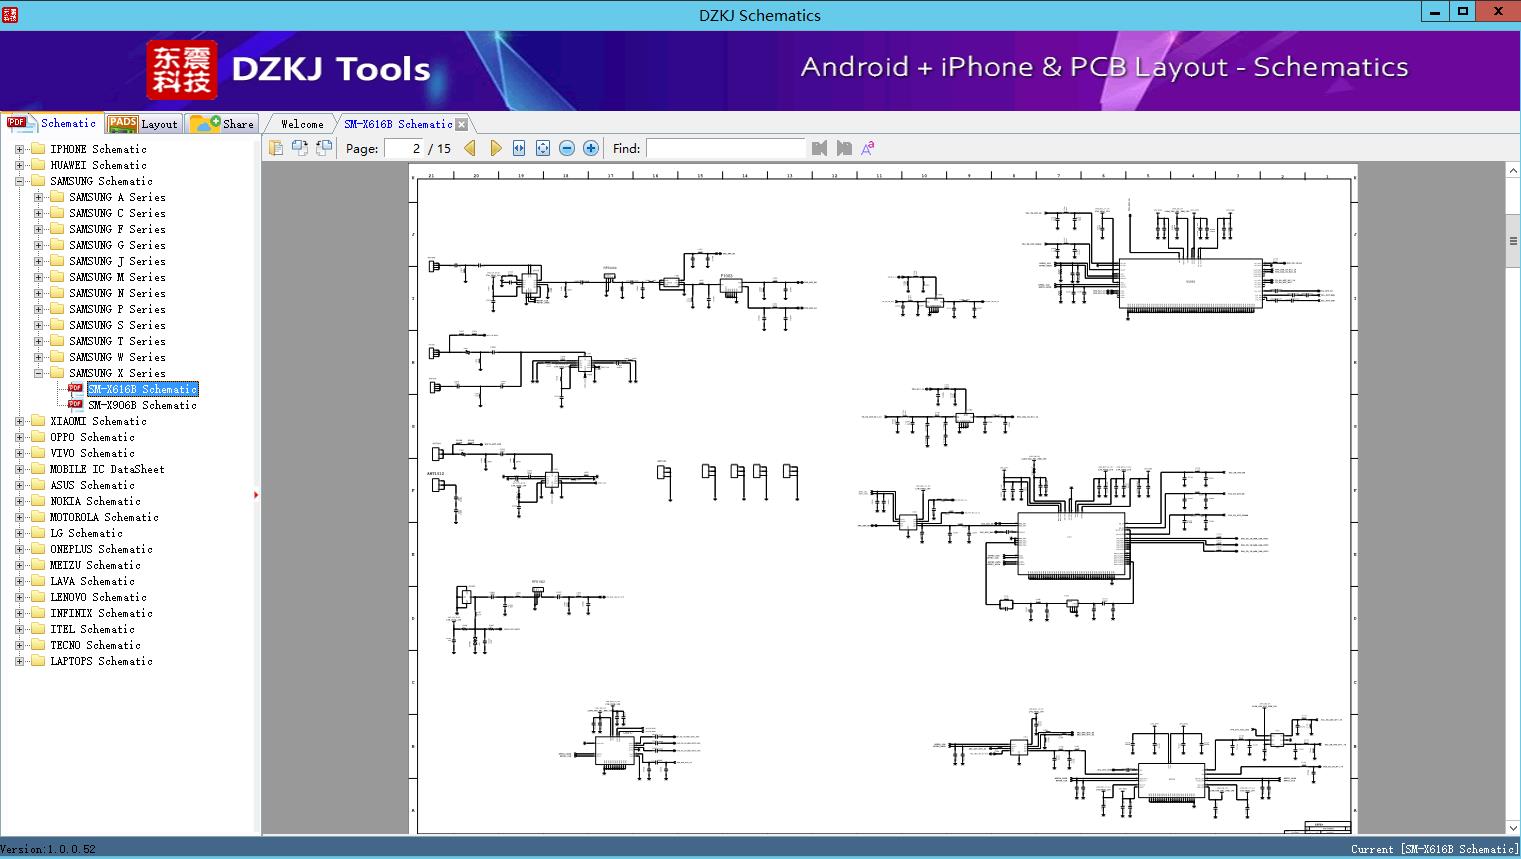Click the vertical scrollbar down arrow
Viewport: 1521px width, 859px height.
click(1512, 827)
